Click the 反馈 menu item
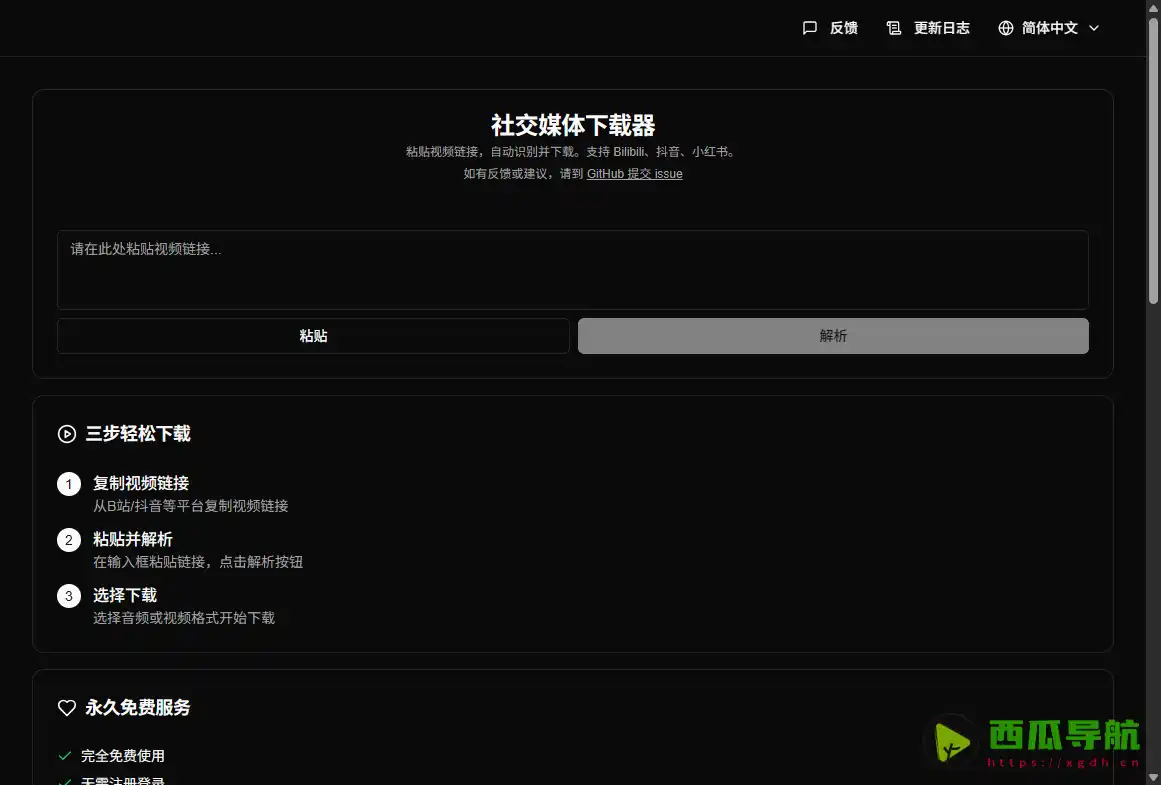The width and height of the screenshot is (1161, 785). pyautogui.click(x=842, y=28)
